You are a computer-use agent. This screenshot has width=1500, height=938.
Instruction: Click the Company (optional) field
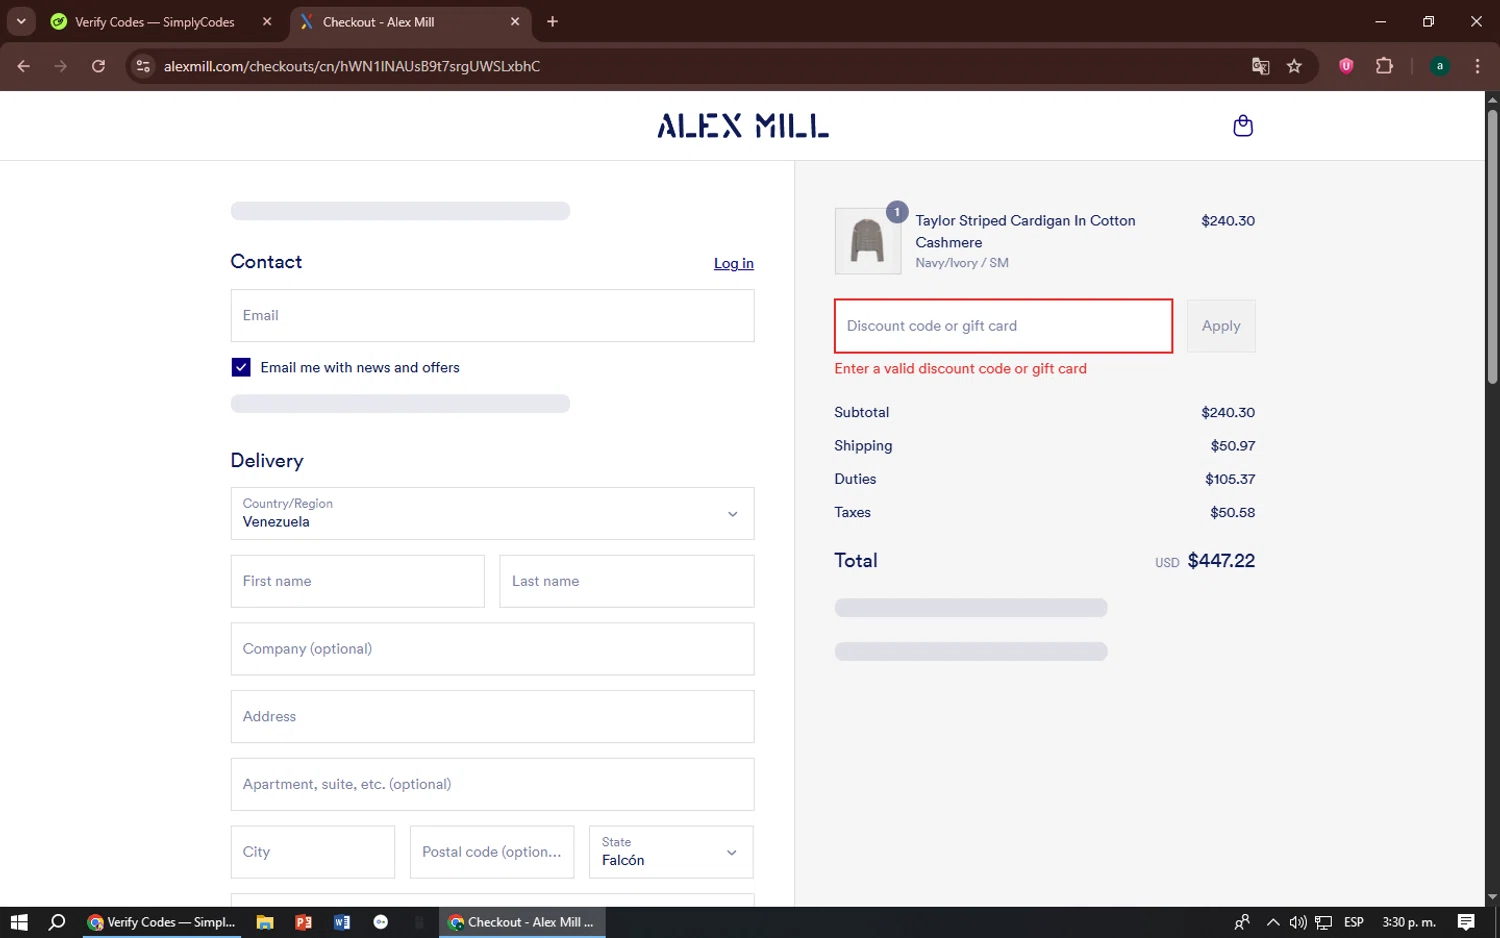492,649
